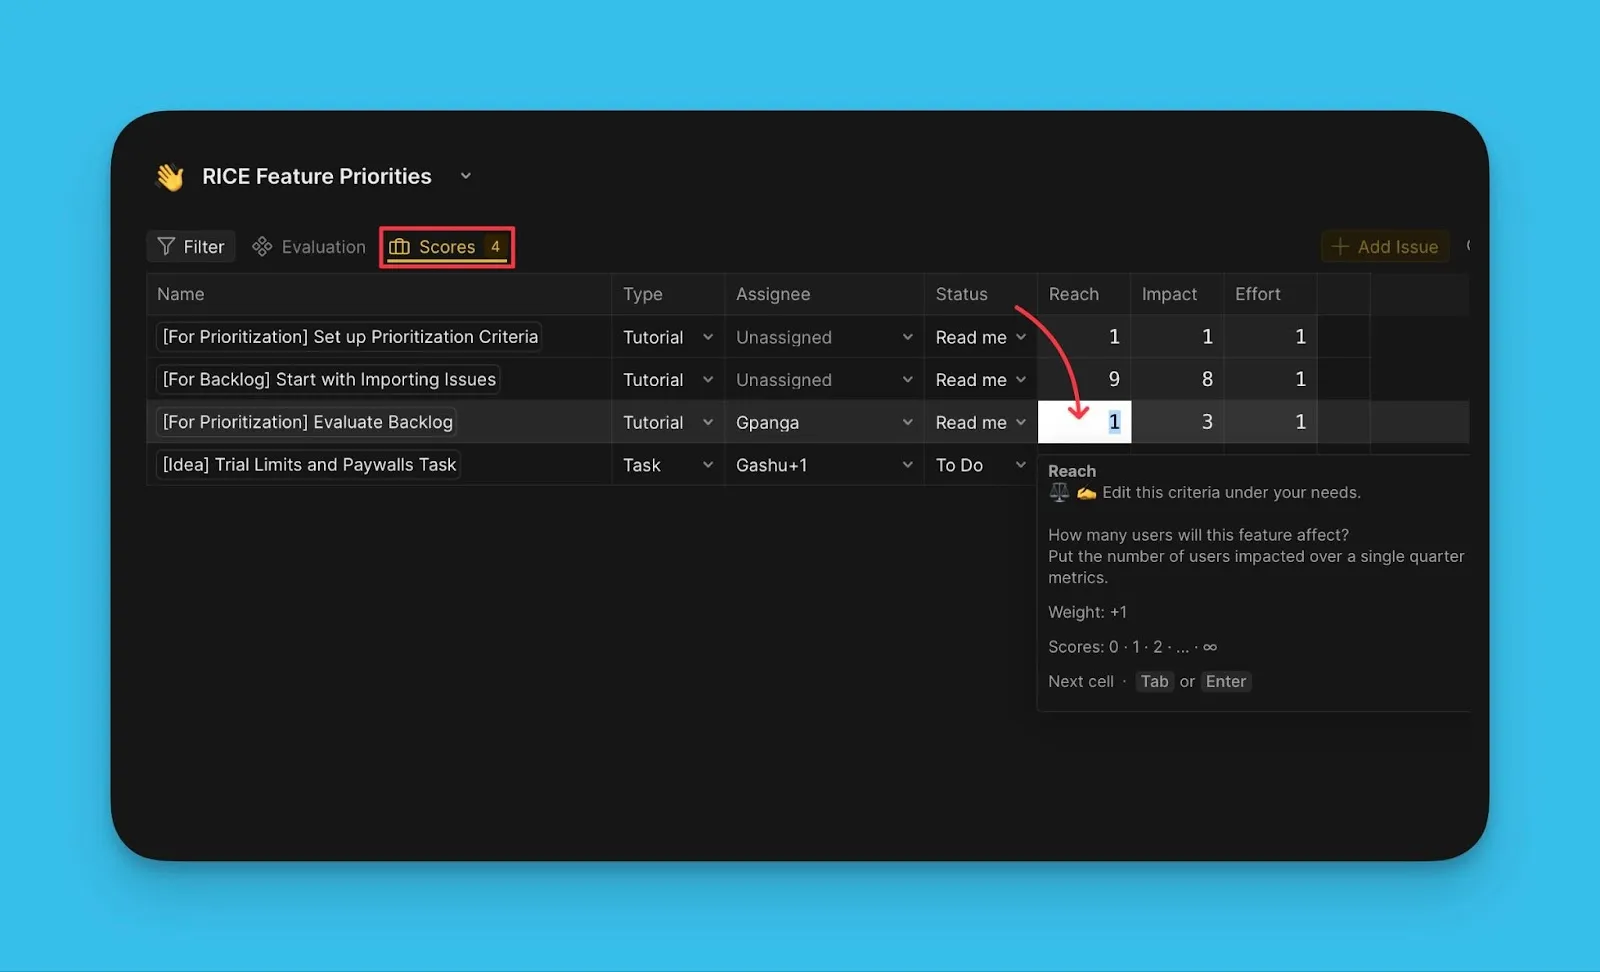Click the Filter funnel icon
The width and height of the screenshot is (1600, 972).
pyautogui.click(x=166, y=247)
